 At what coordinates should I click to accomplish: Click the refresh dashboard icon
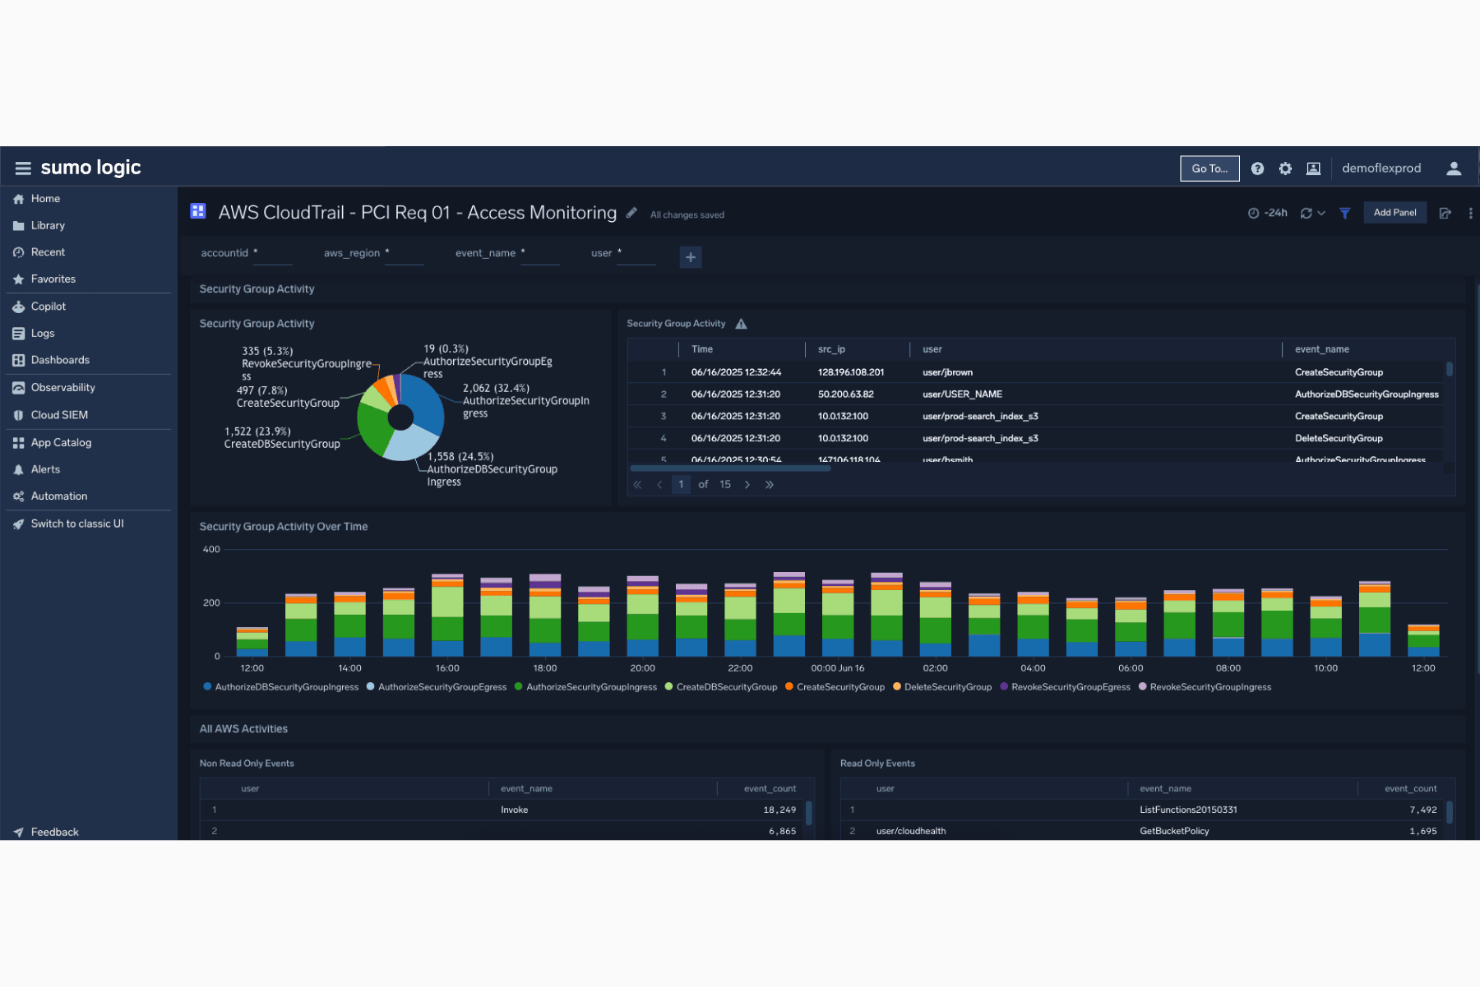[x=1305, y=212]
